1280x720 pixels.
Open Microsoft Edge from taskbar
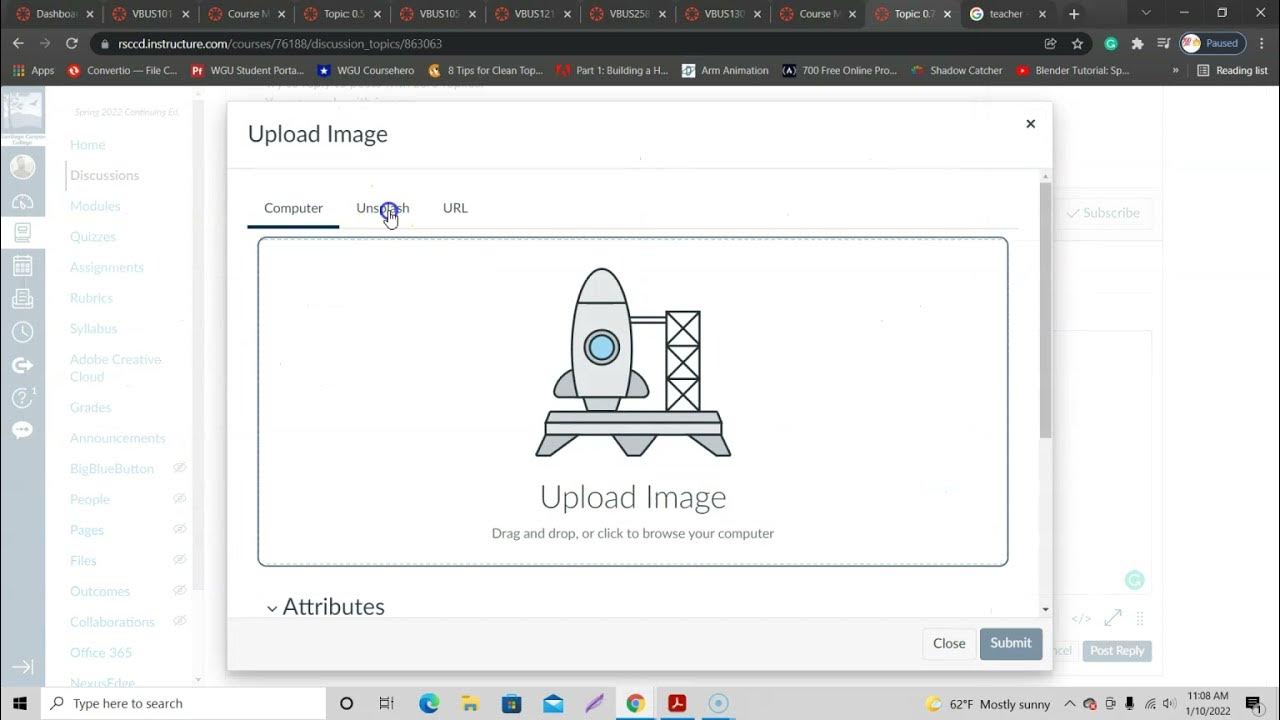pos(429,703)
